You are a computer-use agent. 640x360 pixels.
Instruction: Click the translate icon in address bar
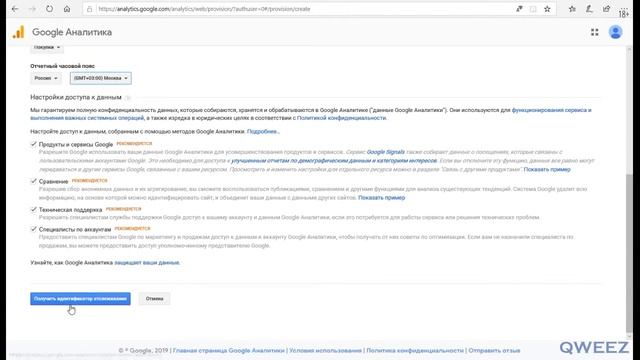[x=519, y=9]
